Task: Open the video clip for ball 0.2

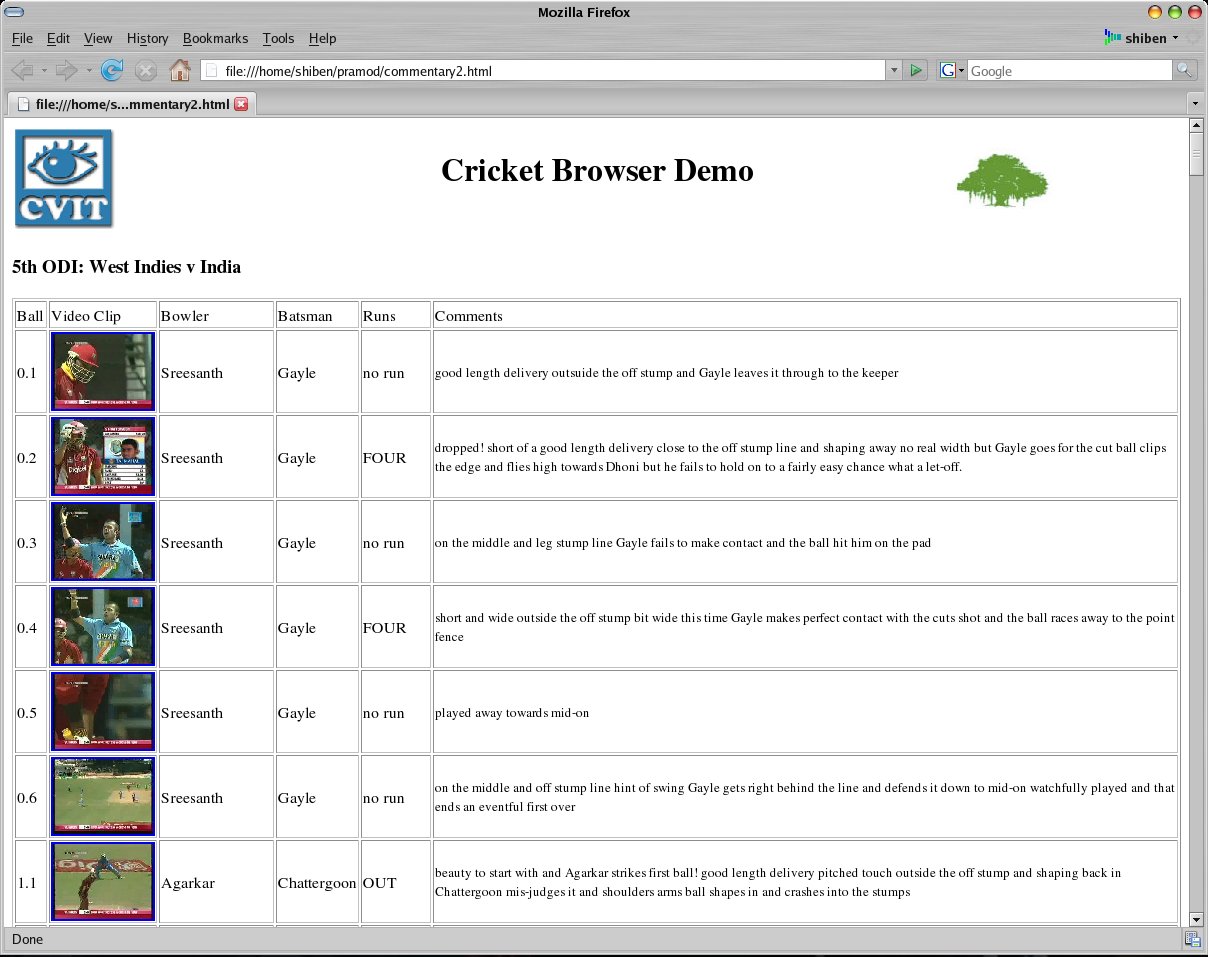Action: (x=103, y=457)
